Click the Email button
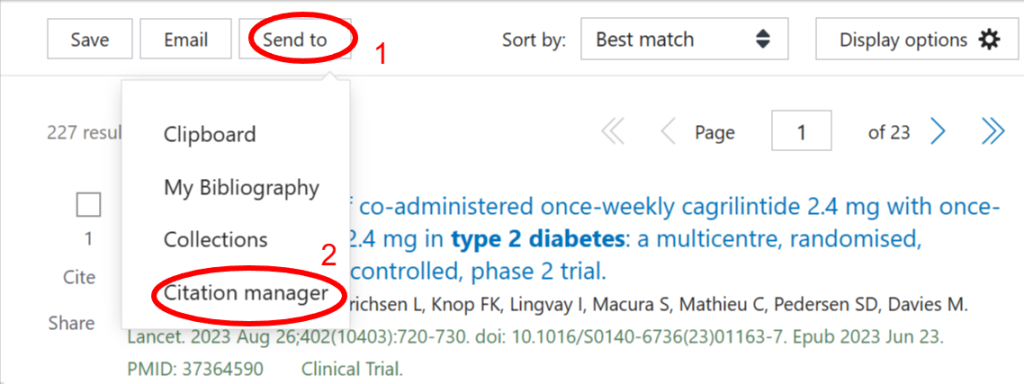 coord(185,39)
